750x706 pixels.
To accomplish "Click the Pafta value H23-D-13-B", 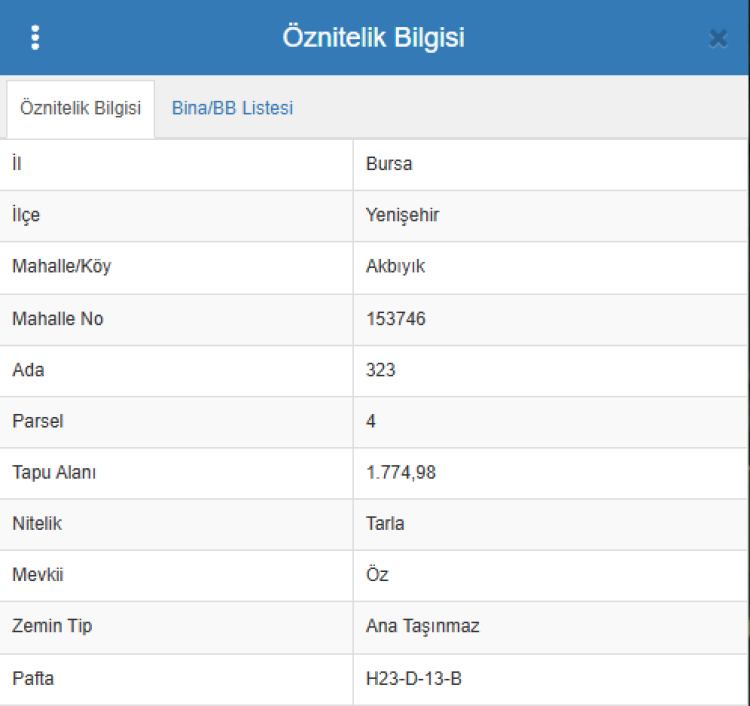I will click(413, 679).
